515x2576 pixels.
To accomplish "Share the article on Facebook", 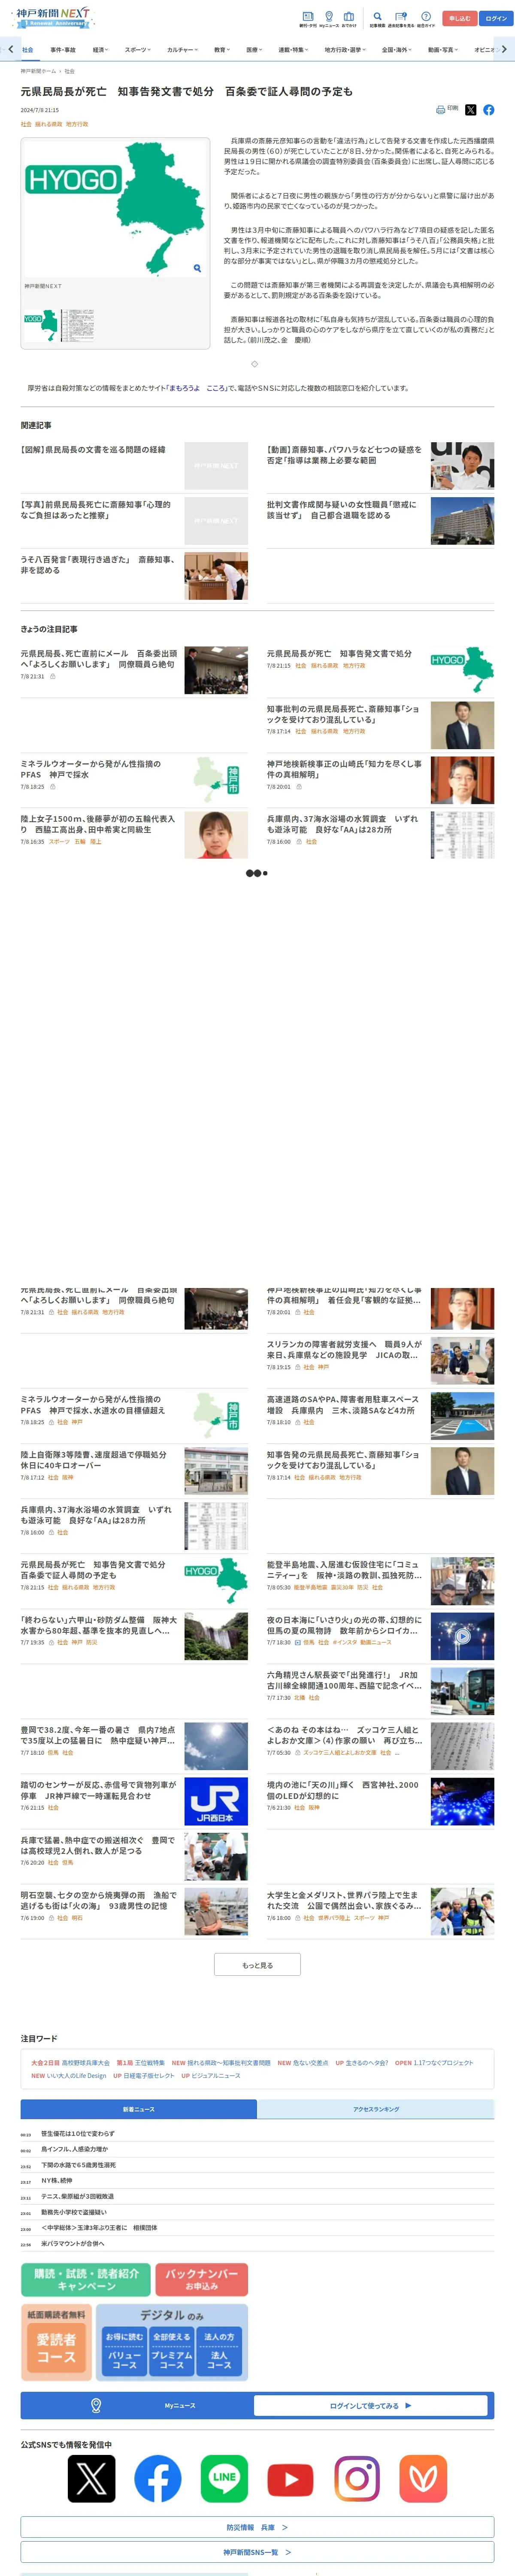I will tap(488, 110).
